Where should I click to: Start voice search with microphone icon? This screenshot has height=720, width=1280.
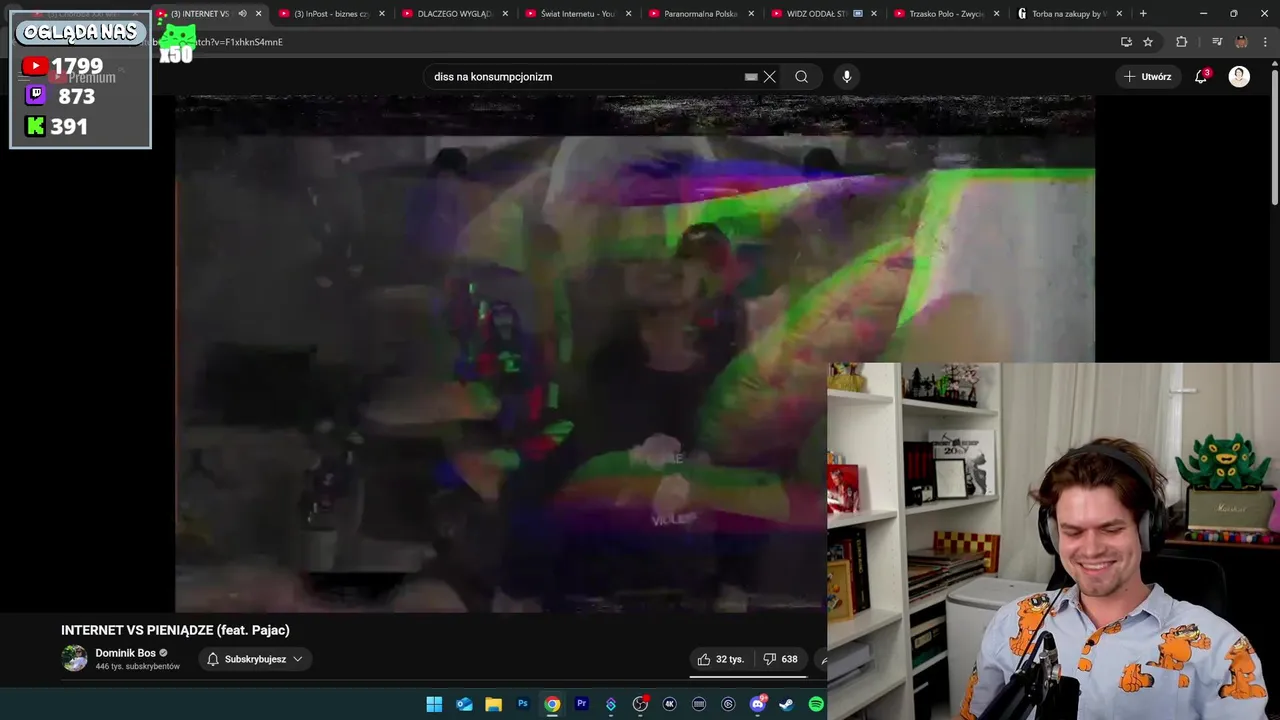click(x=847, y=76)
